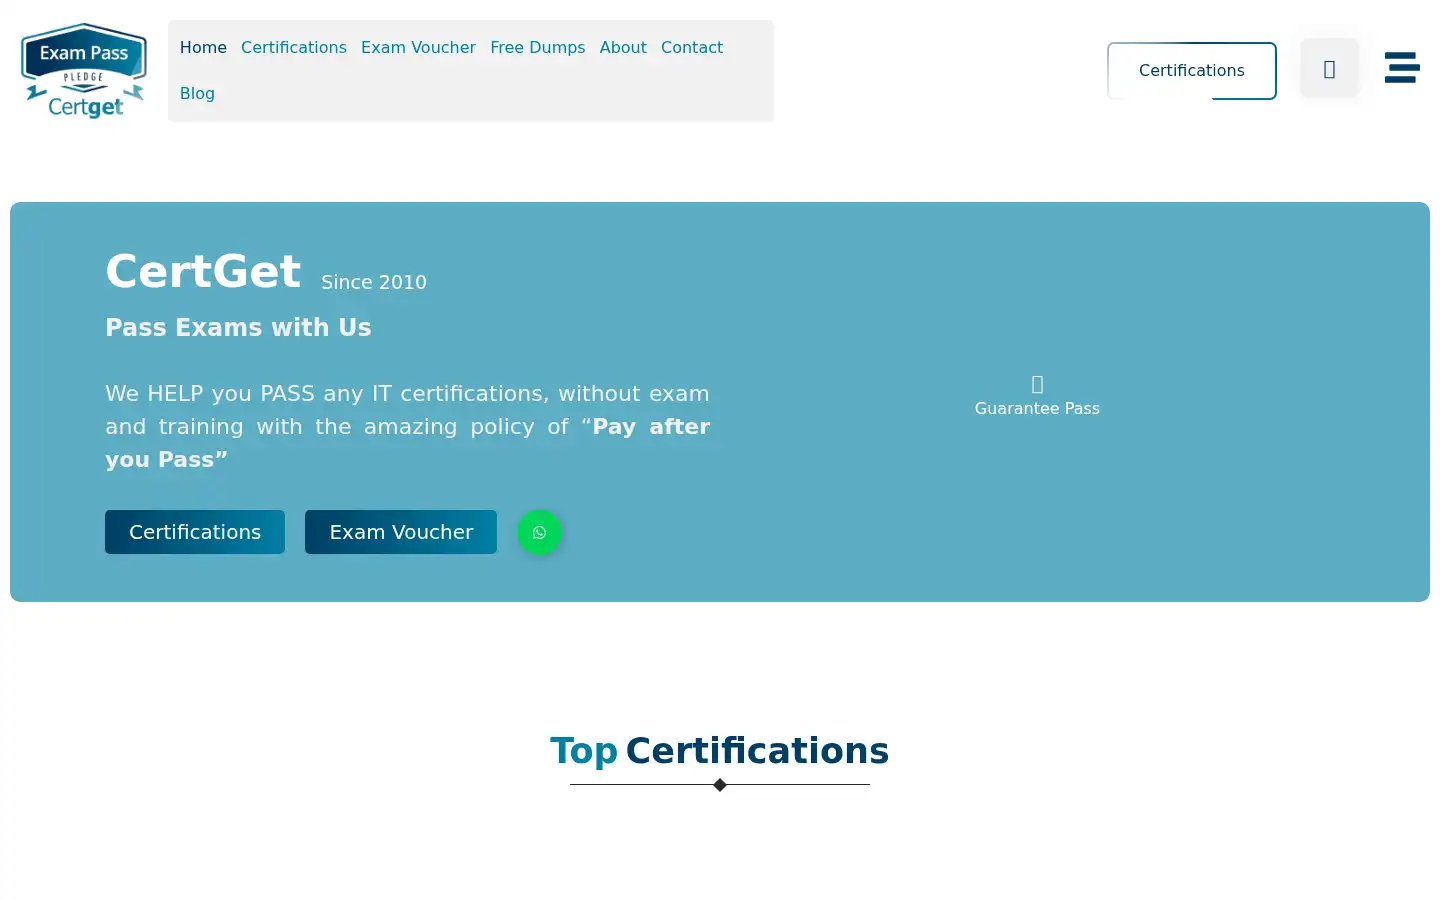
Task: Click the icon above Guarantee Pass
Action: 1037,384
